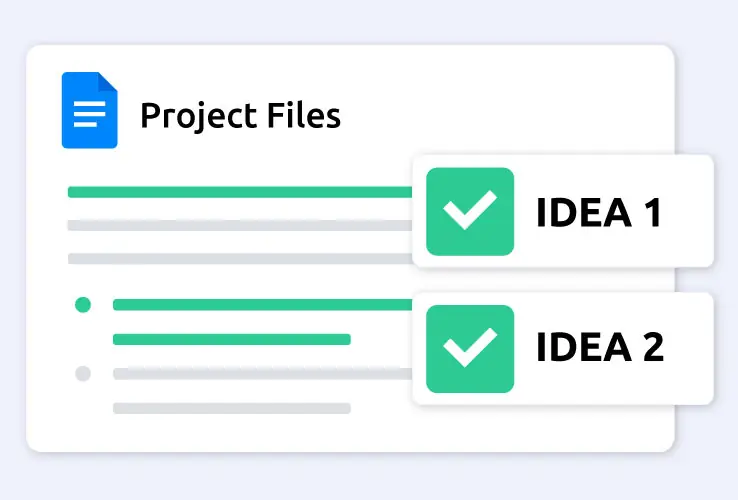Image resolution: width=738 pixels, height=500 pixels.
Task: Click the long gray line beside gray bullet
Action: 263,374
